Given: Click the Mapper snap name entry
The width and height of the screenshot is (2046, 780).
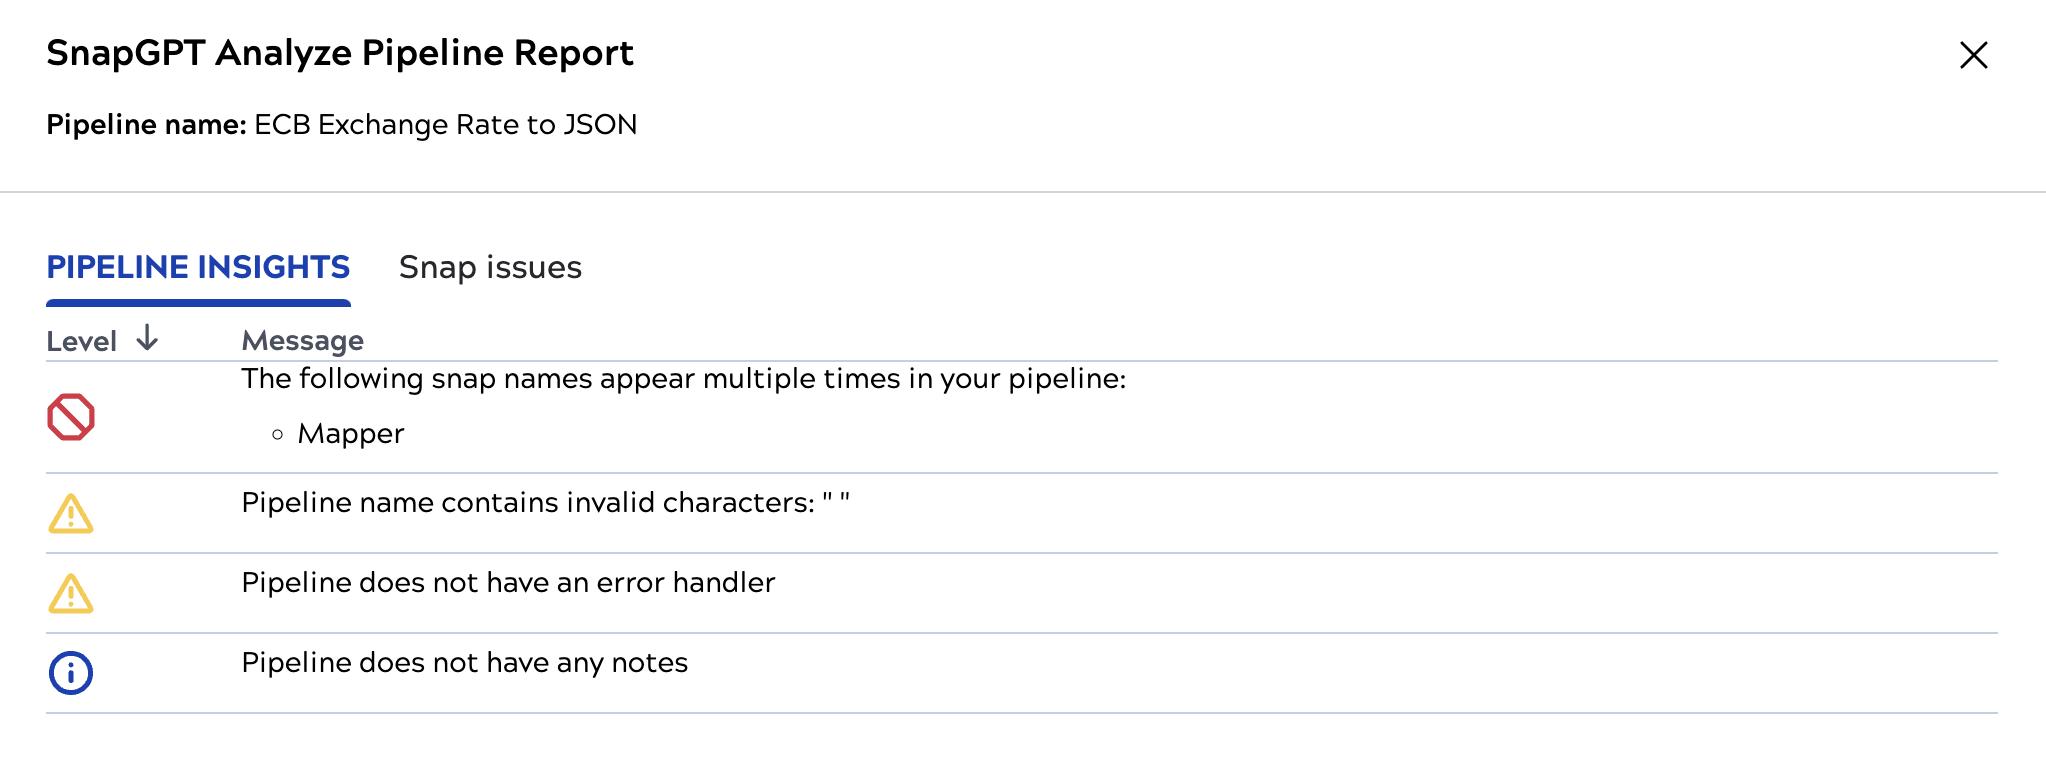Looking at the screenshot, I should pos(350,434).
